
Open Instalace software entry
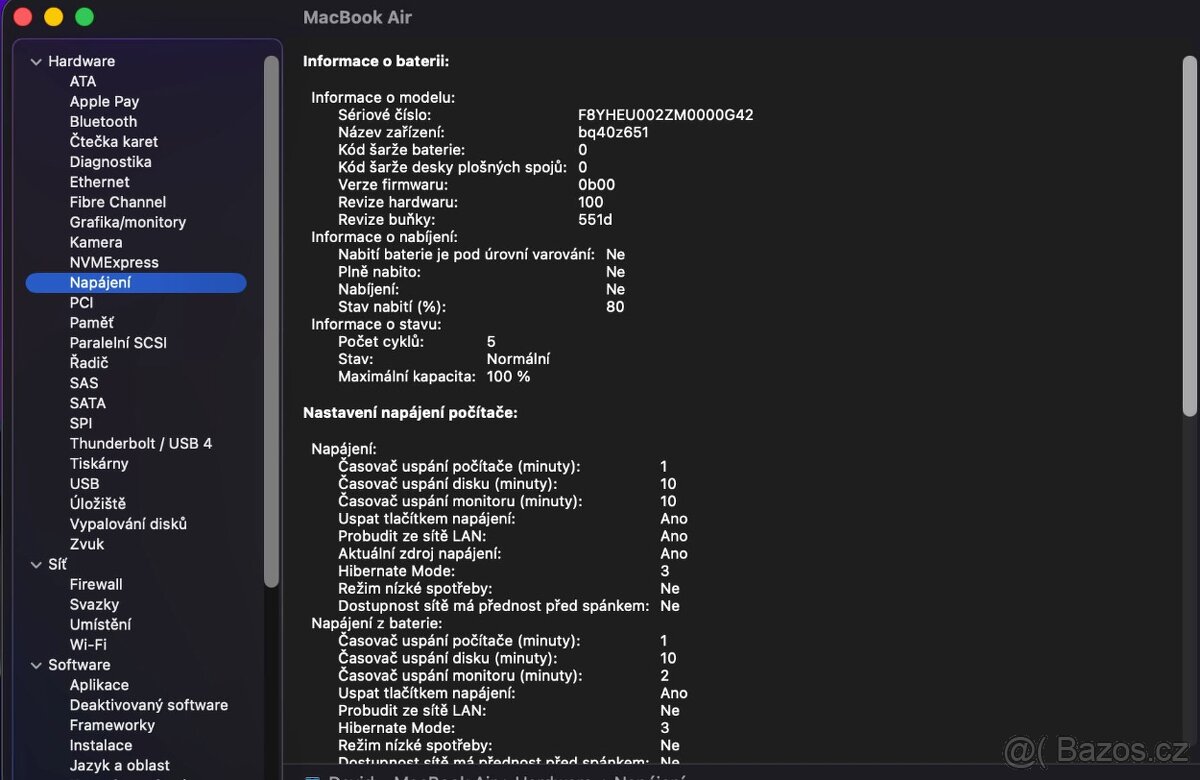click(x=101, y=745)
